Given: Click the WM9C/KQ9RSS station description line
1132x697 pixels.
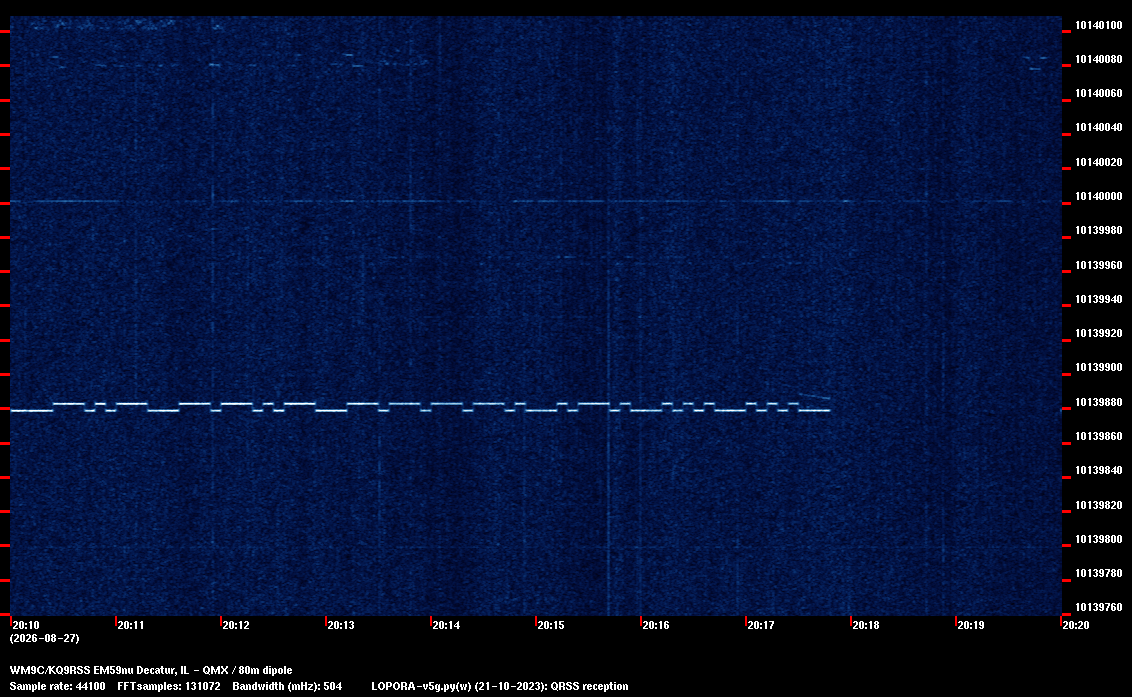Looking at the screenshot, I should click(151, 670).
